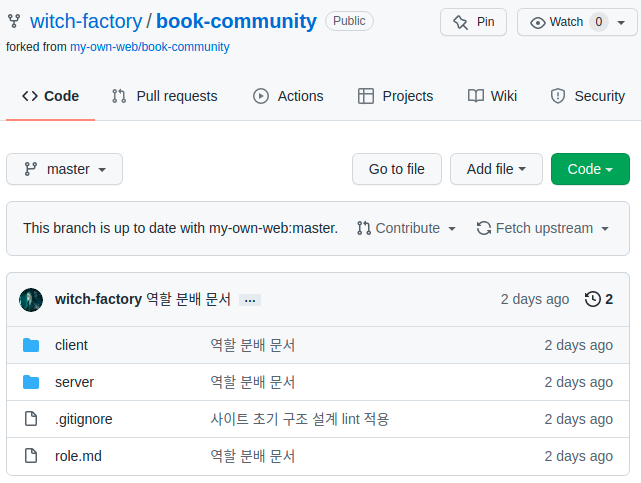Expand the Contribute menu
Screen dimensions: 641x483
pos(406,228)
